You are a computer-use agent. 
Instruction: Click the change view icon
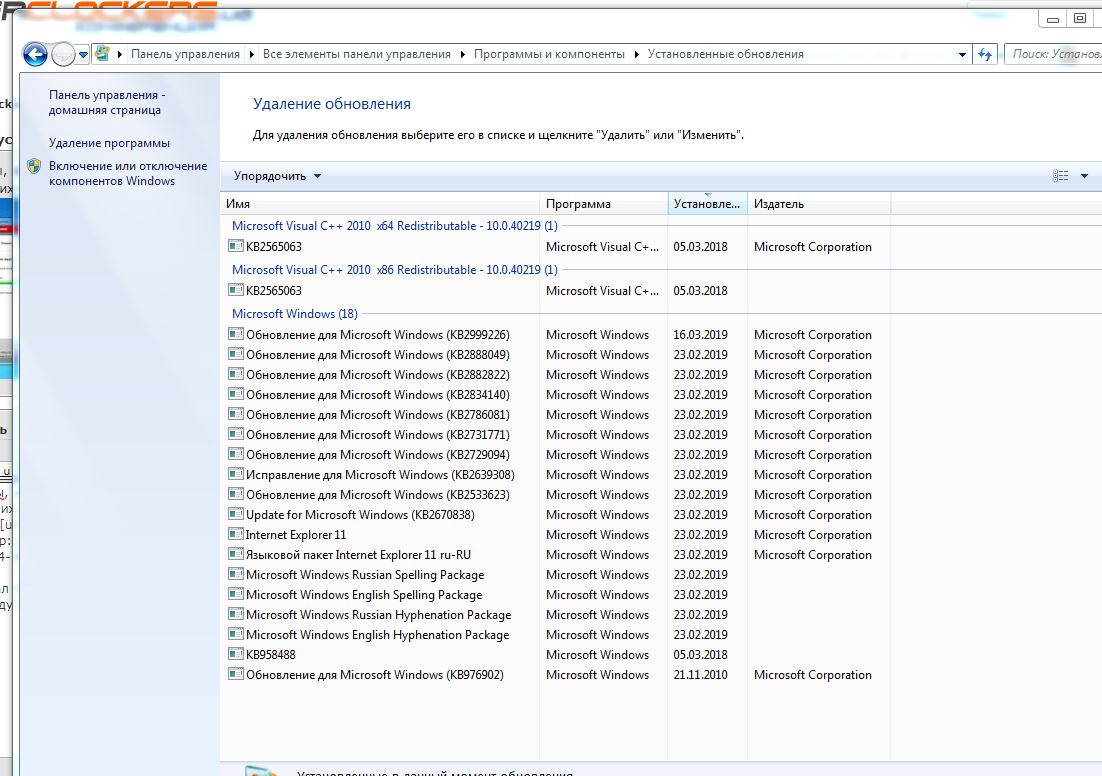(x=1061, y=176)
